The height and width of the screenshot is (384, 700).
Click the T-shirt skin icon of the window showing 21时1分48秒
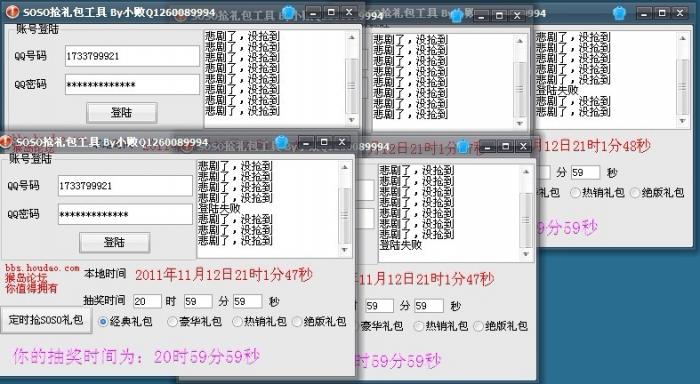point(620,13)
